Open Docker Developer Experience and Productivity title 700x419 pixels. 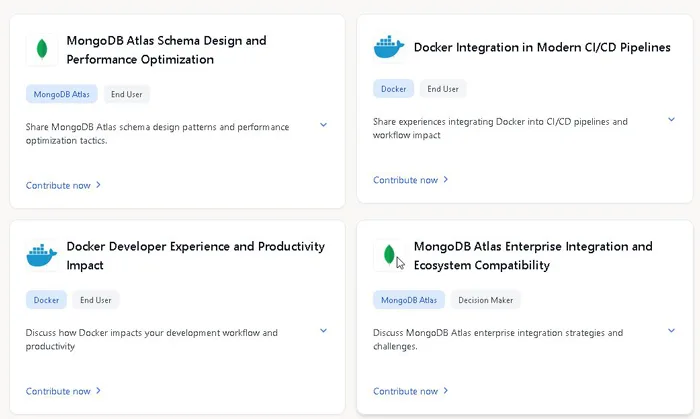tap(195, 256)
